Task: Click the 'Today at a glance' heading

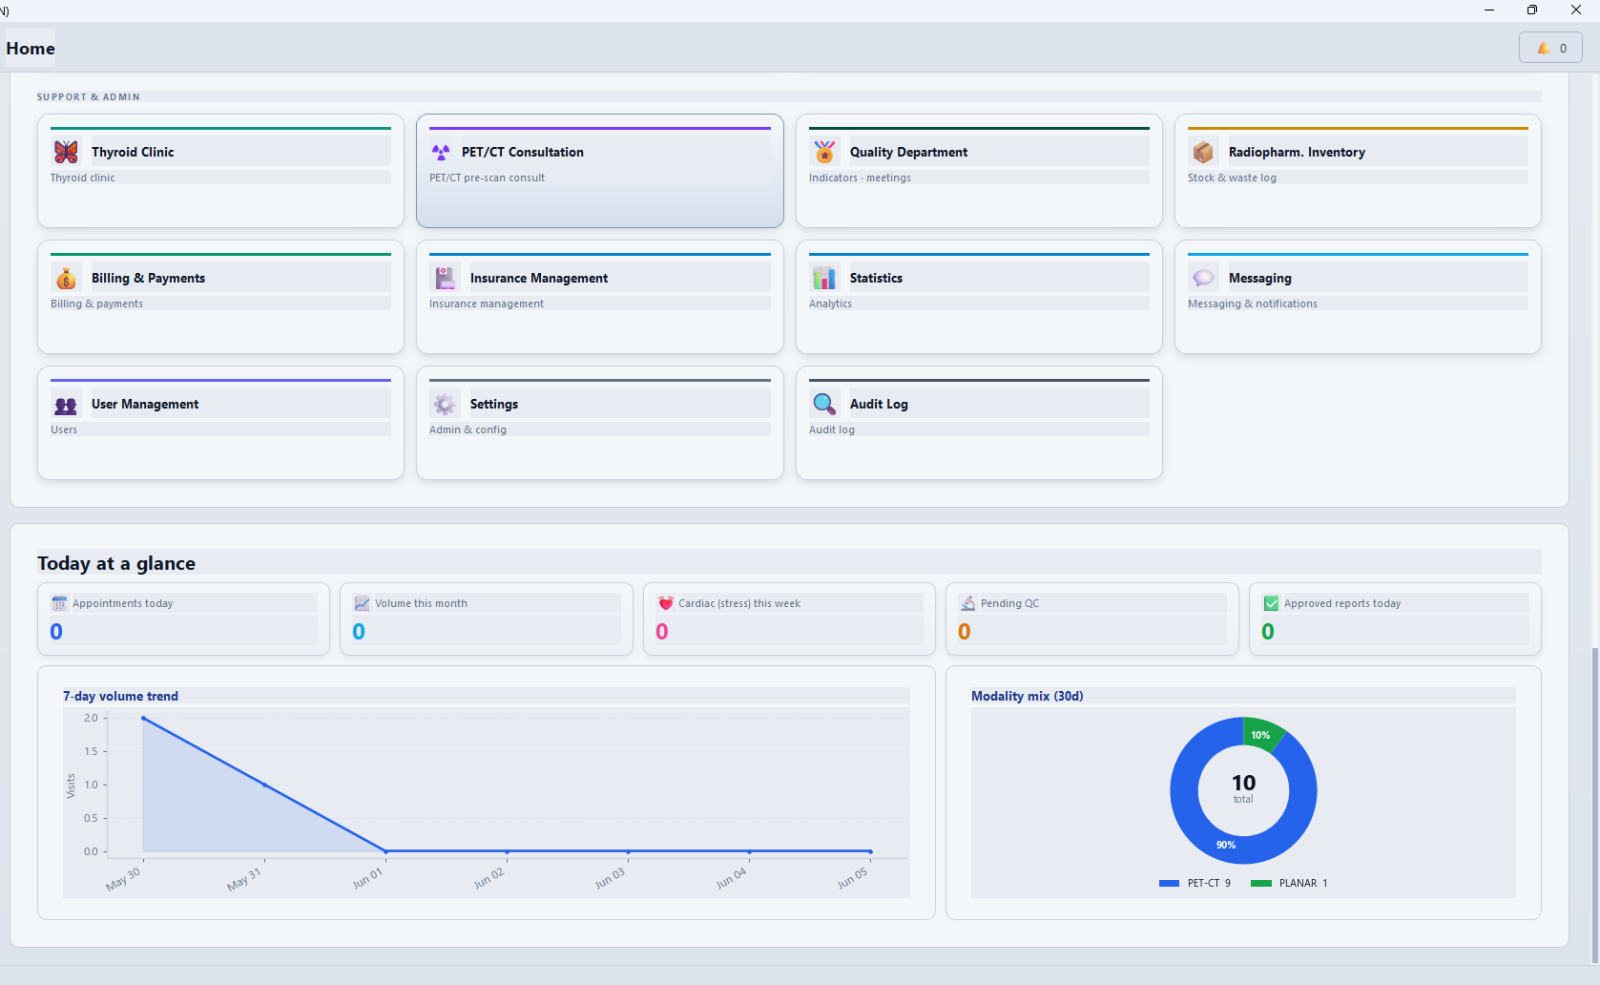Action: point(116,563)
